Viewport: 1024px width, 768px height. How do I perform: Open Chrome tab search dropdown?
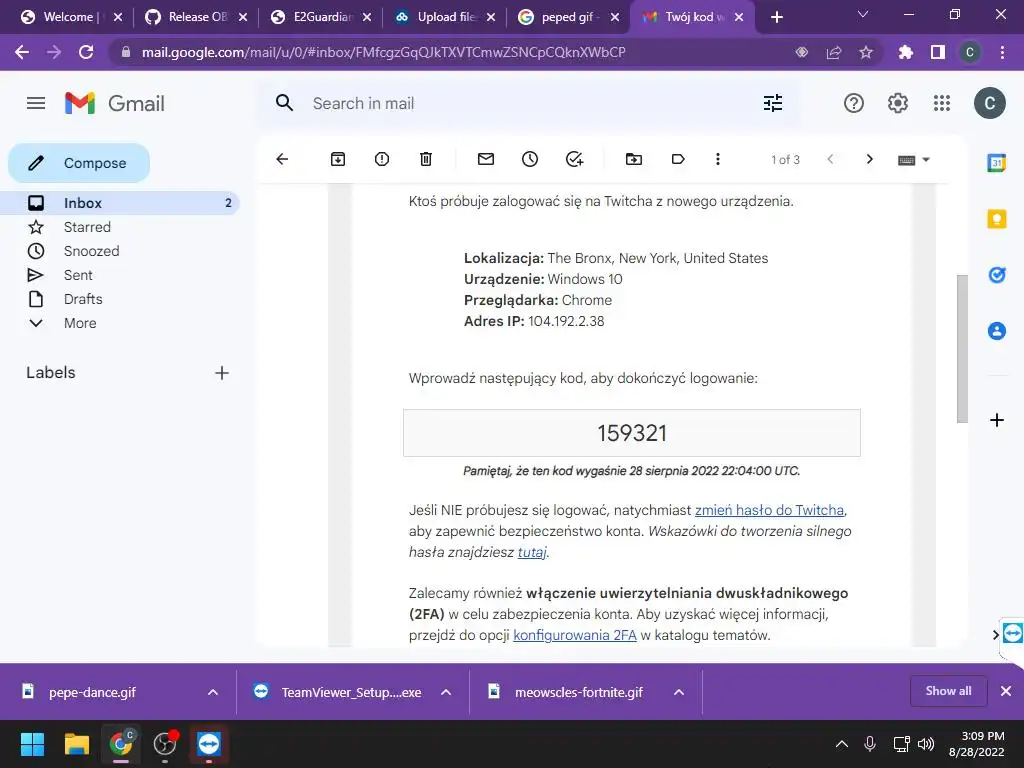[863, 14]
